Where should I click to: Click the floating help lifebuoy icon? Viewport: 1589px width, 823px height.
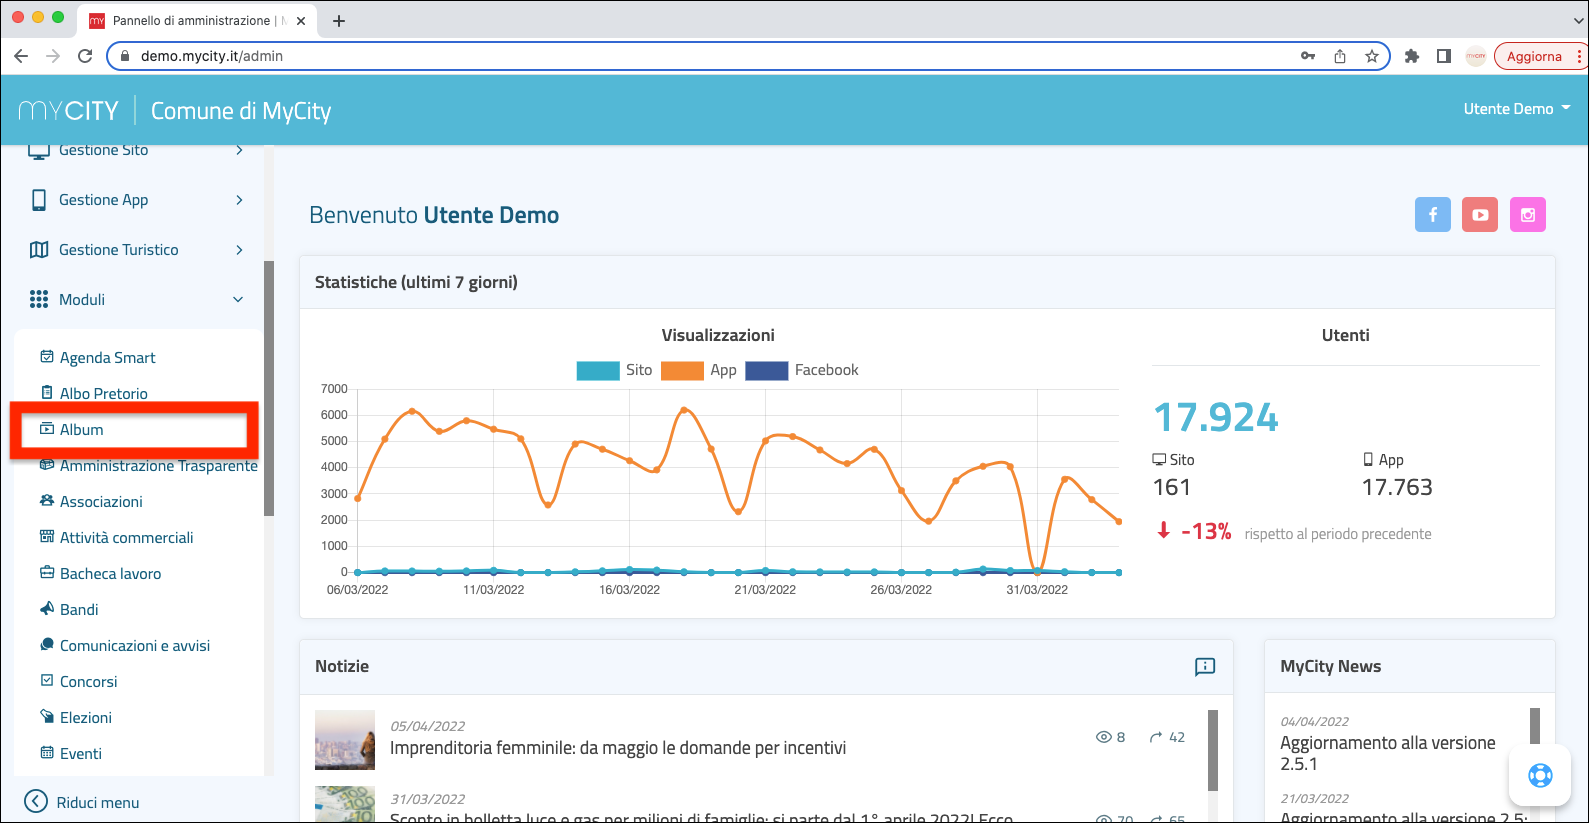tap(1540, 775)
